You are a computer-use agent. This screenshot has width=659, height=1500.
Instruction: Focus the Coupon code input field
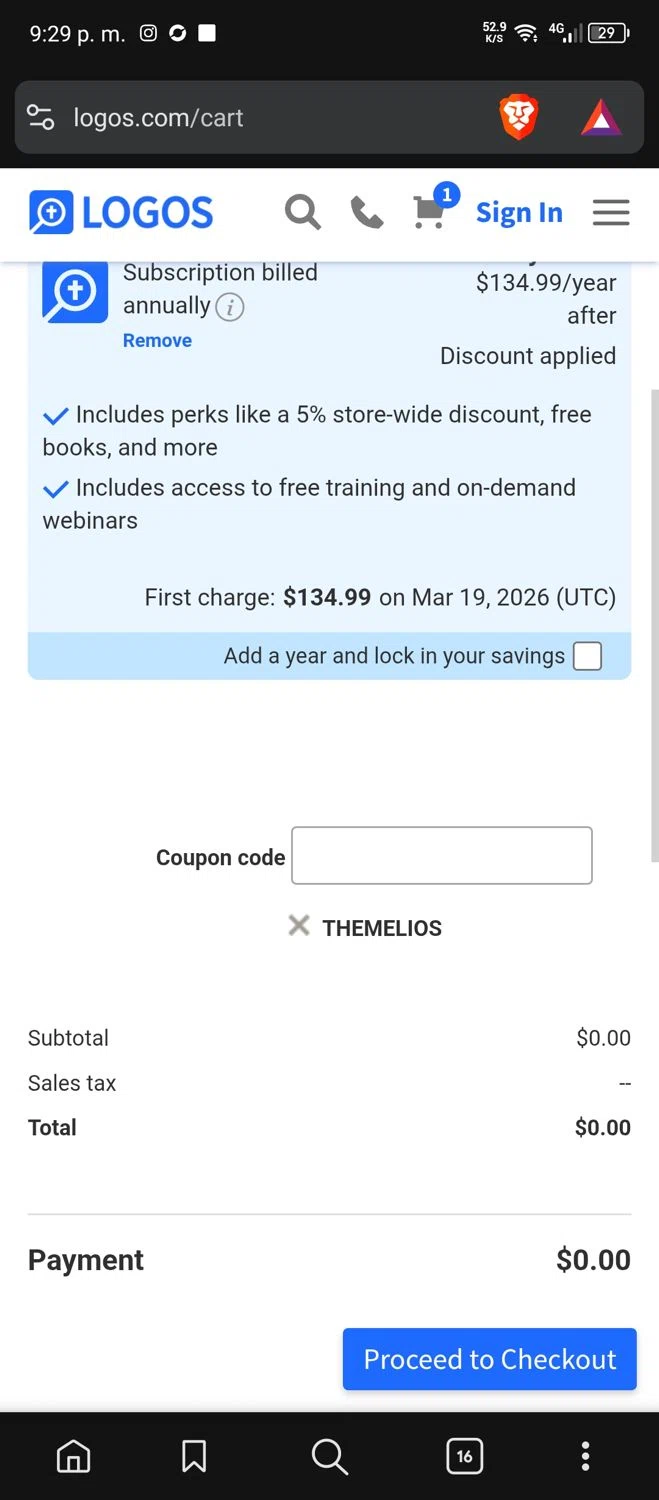441,856
